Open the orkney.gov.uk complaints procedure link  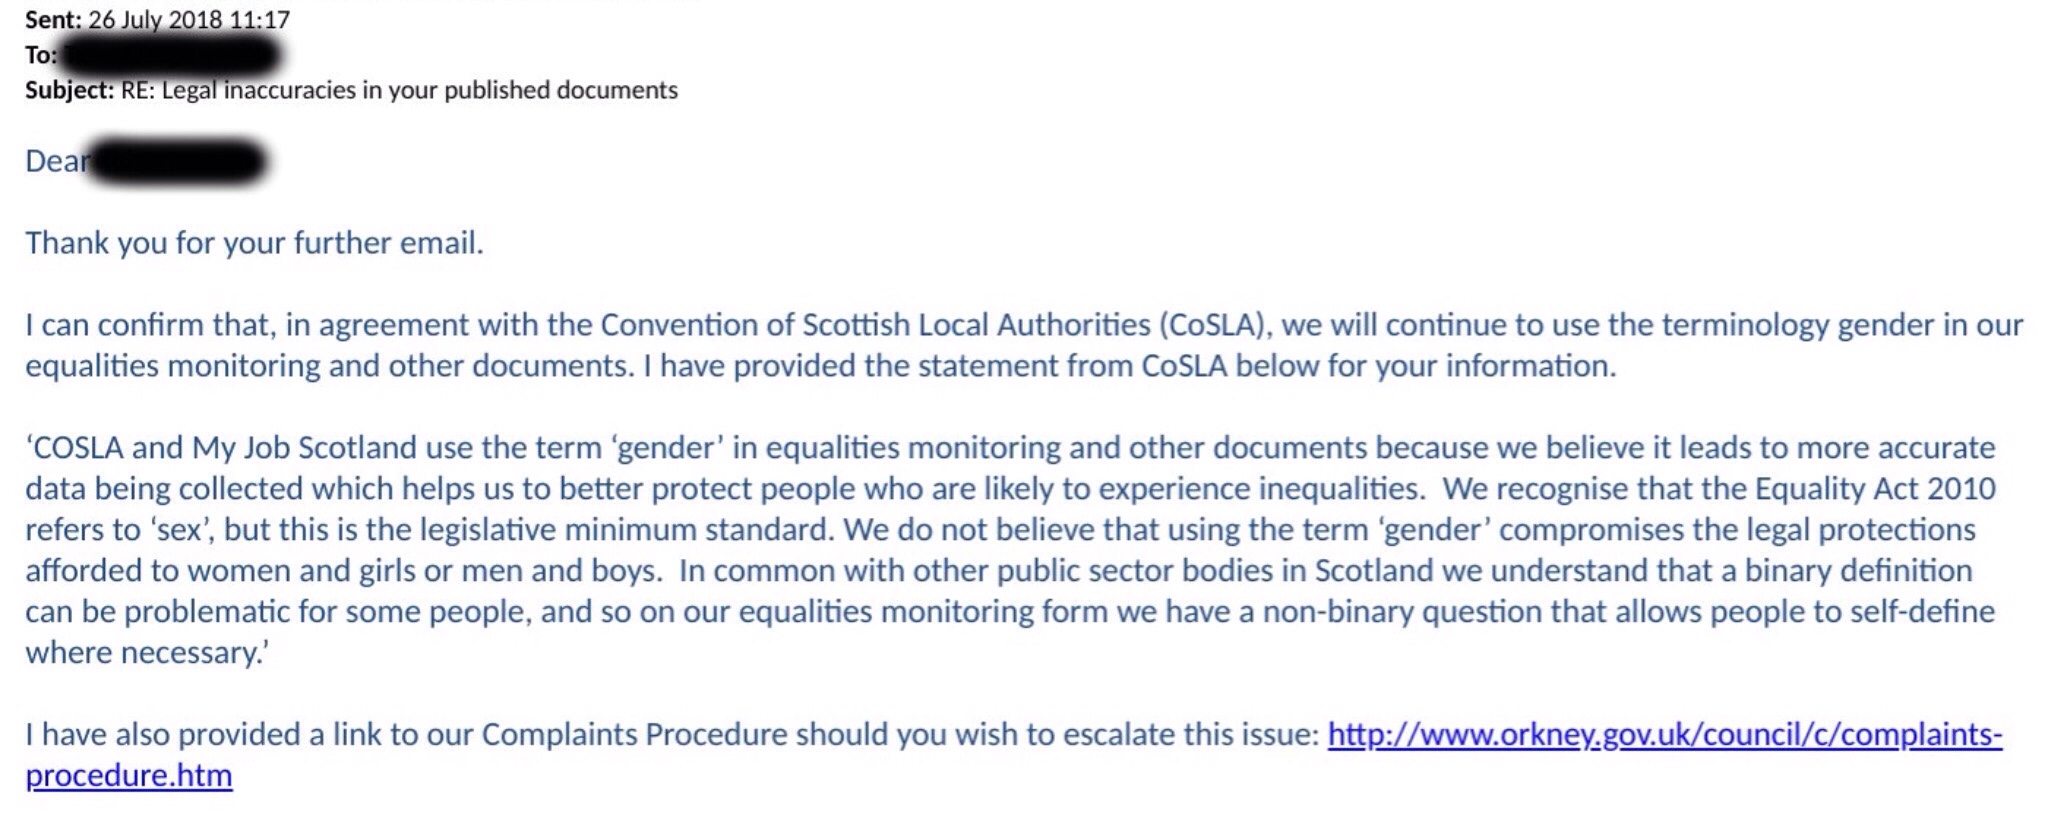click(1664, 735)
